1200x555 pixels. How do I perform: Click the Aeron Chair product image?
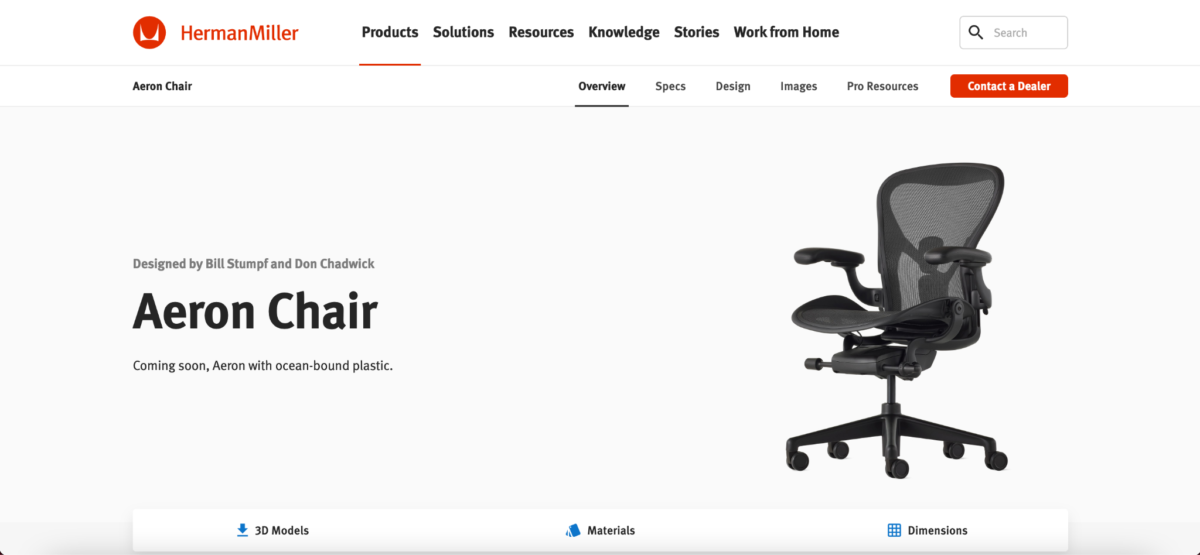(895, 320)
